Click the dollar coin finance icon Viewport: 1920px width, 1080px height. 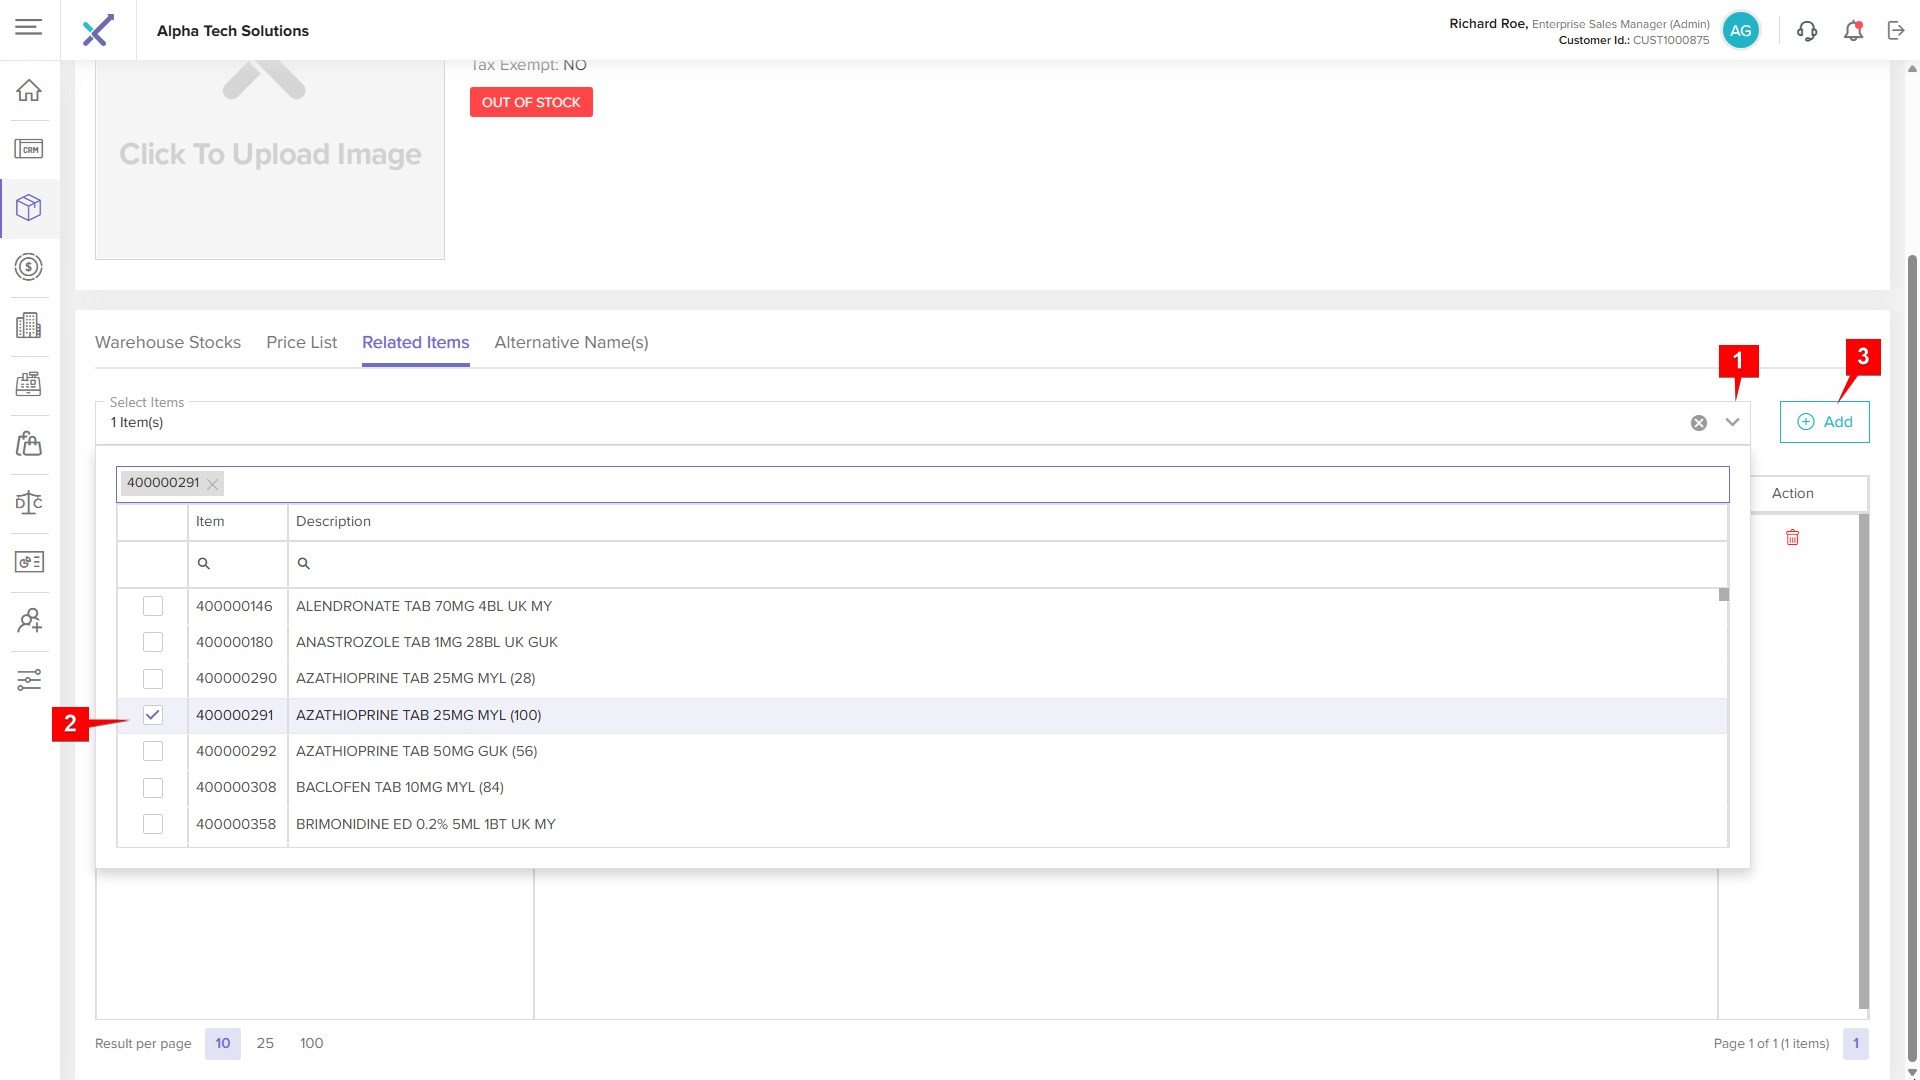click(x=29, y=267)
